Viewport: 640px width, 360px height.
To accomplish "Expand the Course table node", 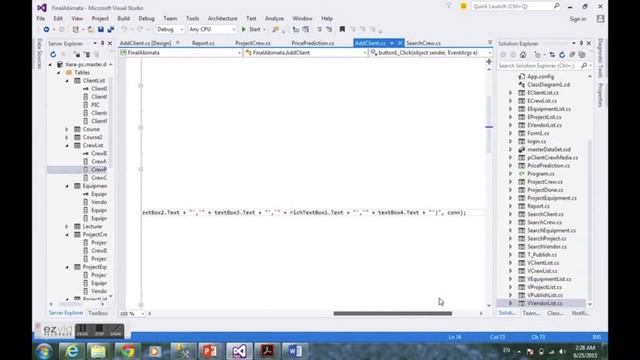I will (67, 129).
